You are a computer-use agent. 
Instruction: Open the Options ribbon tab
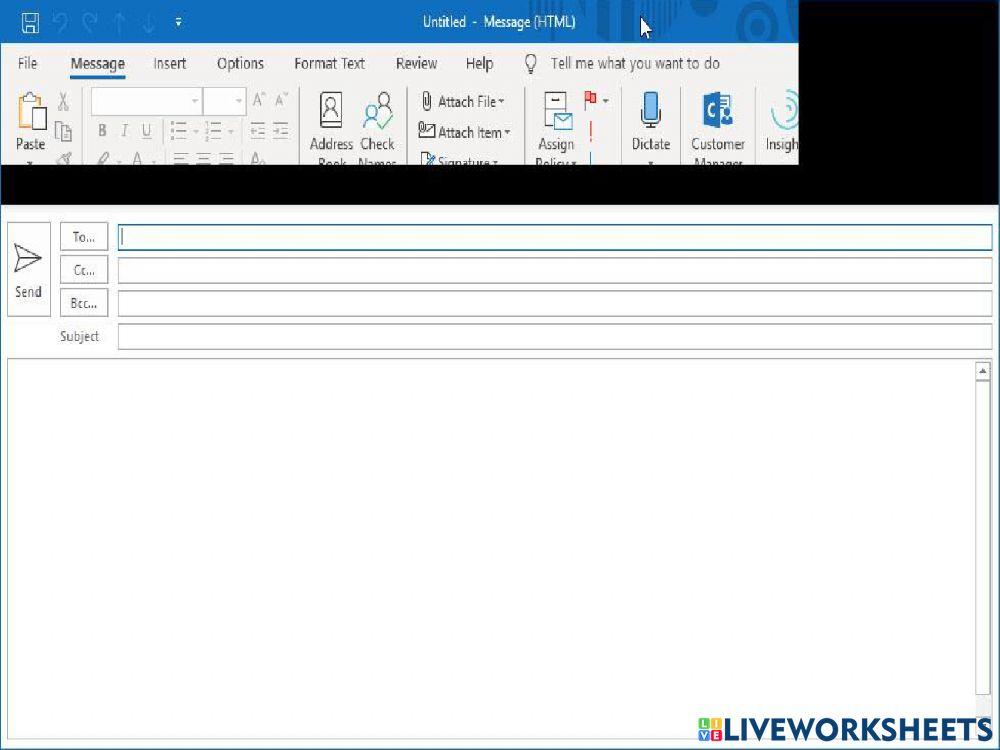[x=240, y=63]
